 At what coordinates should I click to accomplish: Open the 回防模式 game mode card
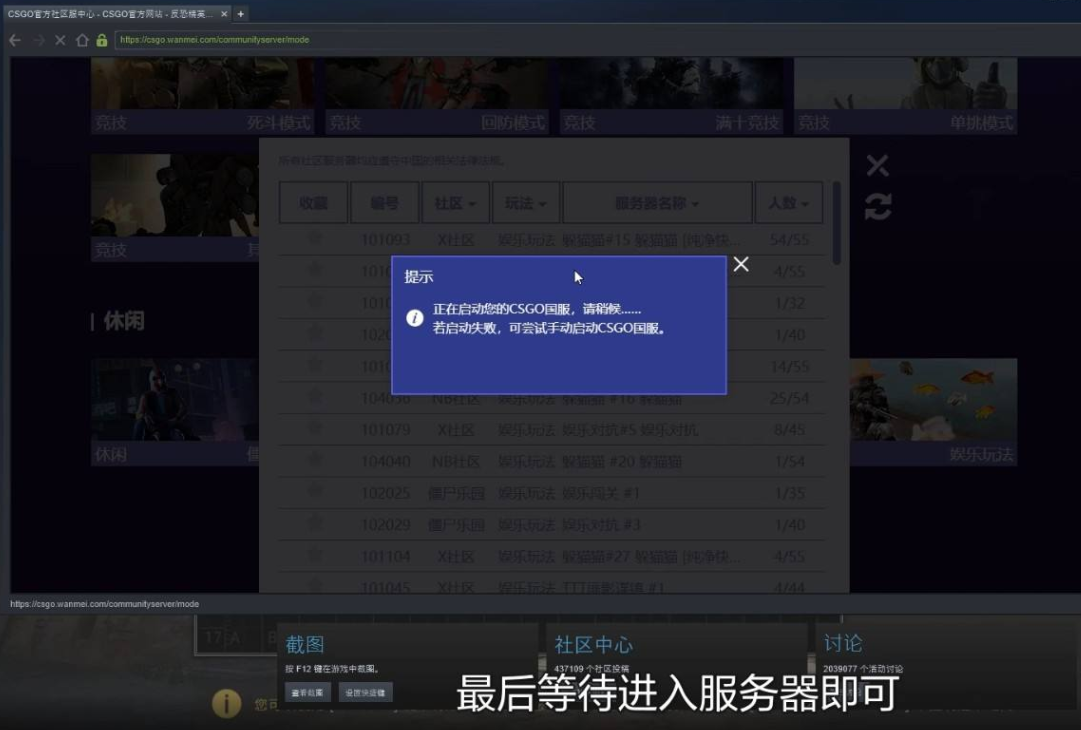pyautogui.click(x=436, y=95)
